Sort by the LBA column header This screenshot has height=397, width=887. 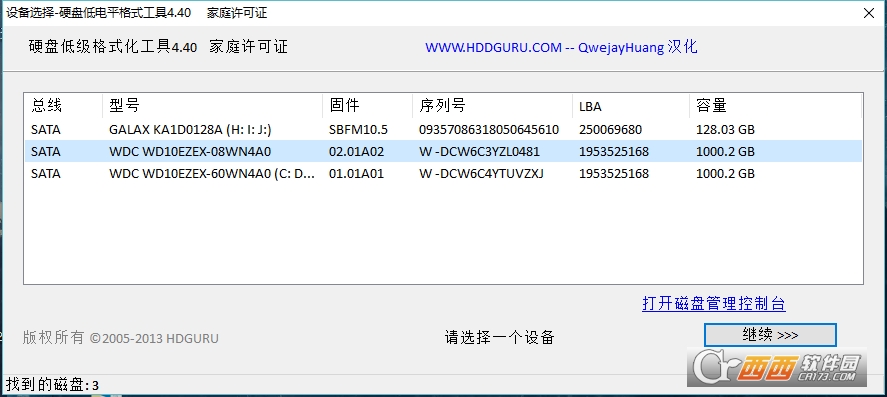pyautogui.click(x=631, y=105)
